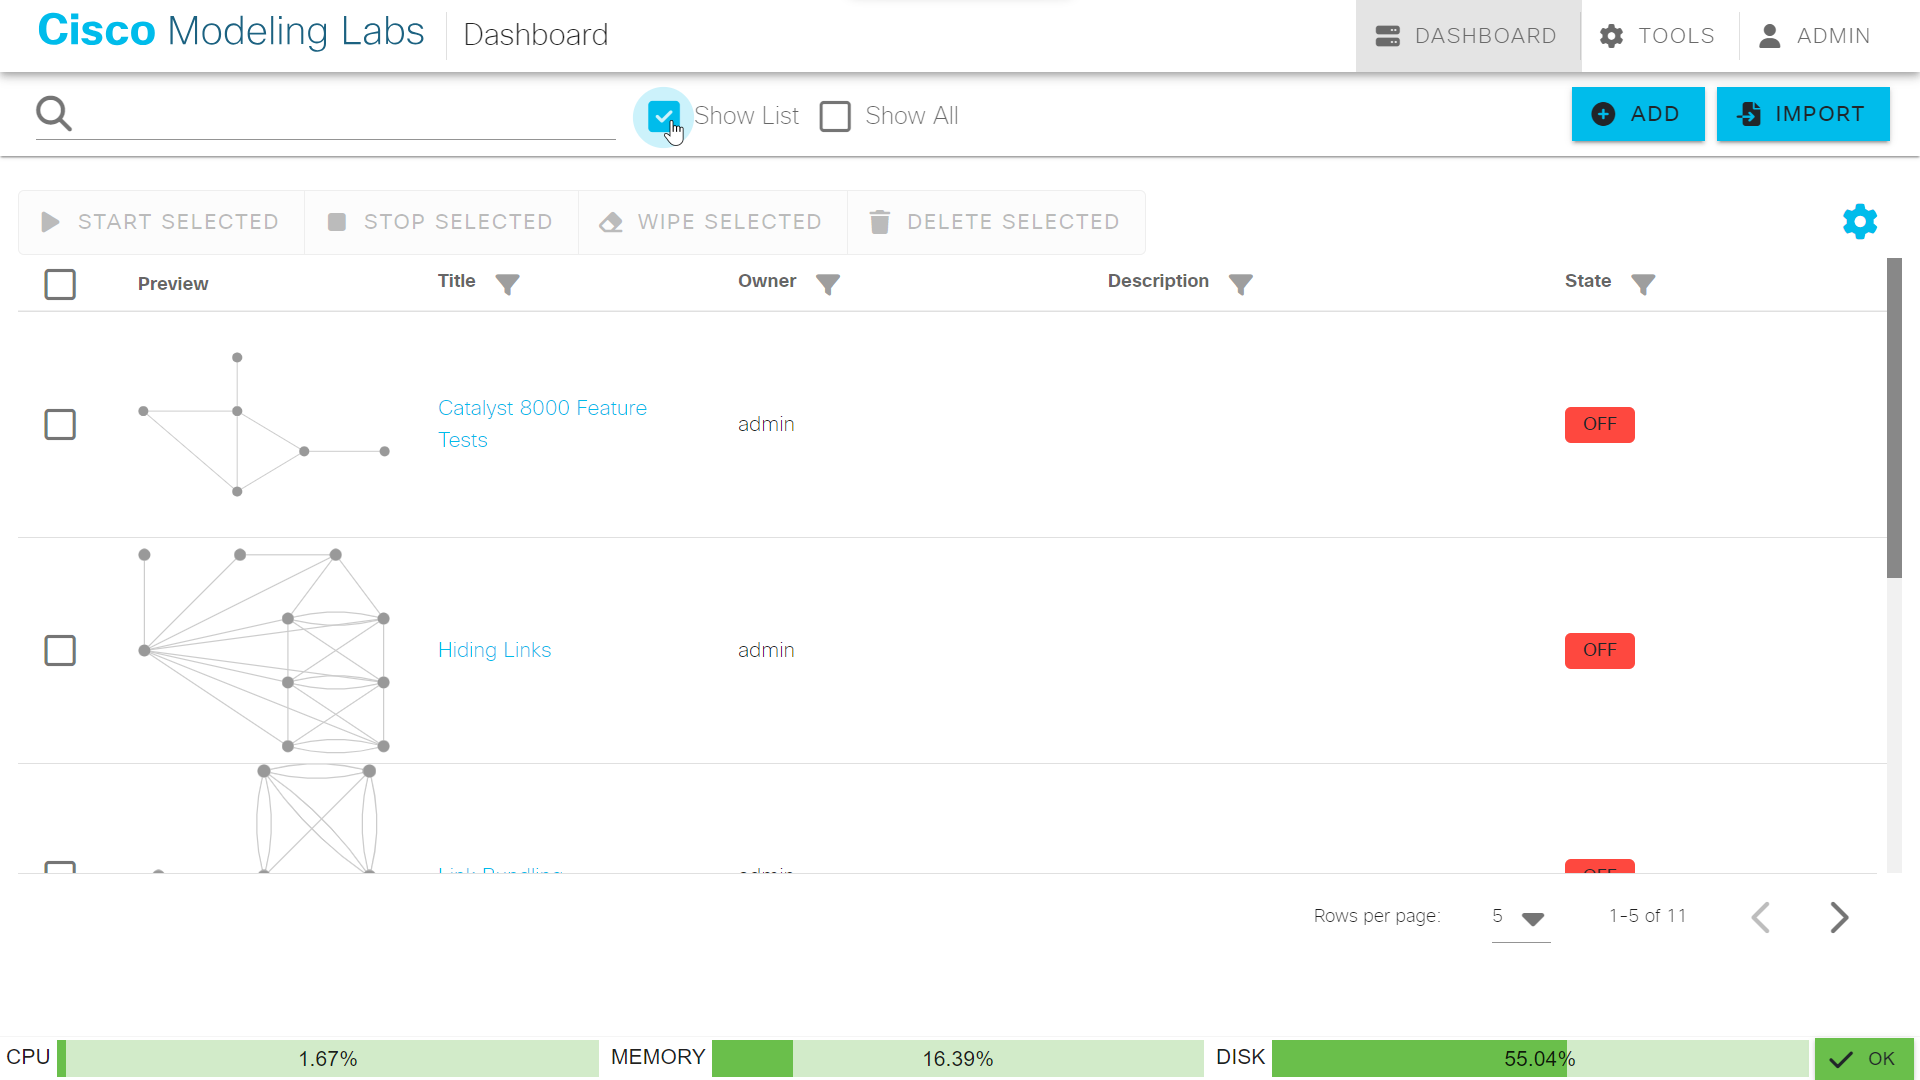The height and width of the screenshot is (1080, 1920).
Task: Click the Owner column filter icon
Action: 827,284
